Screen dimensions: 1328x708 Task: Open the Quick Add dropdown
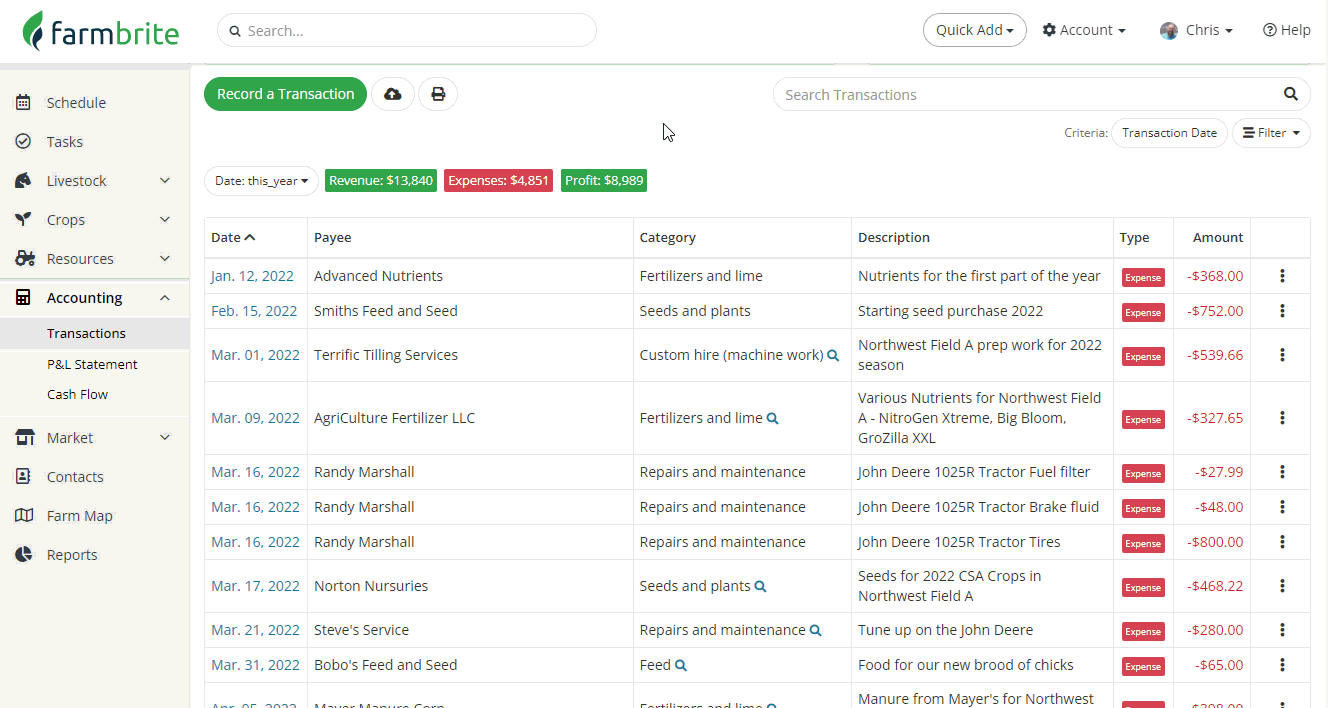click(974, 30)
